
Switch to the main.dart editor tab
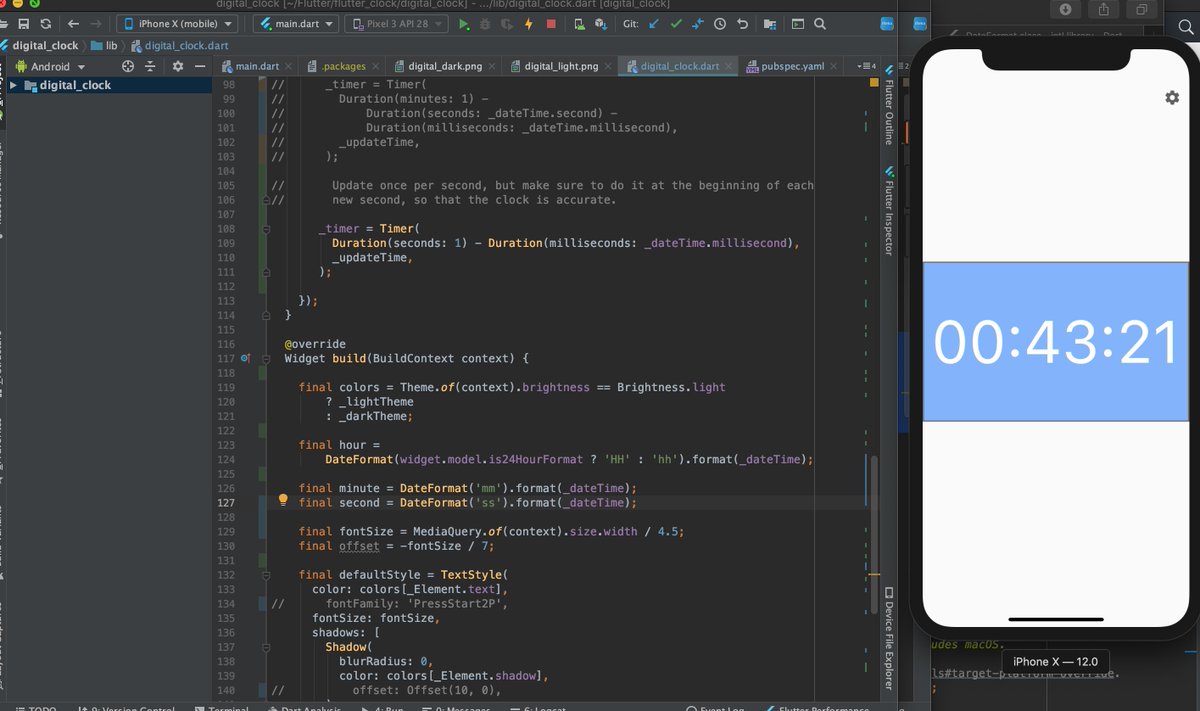tap(257, 66)
